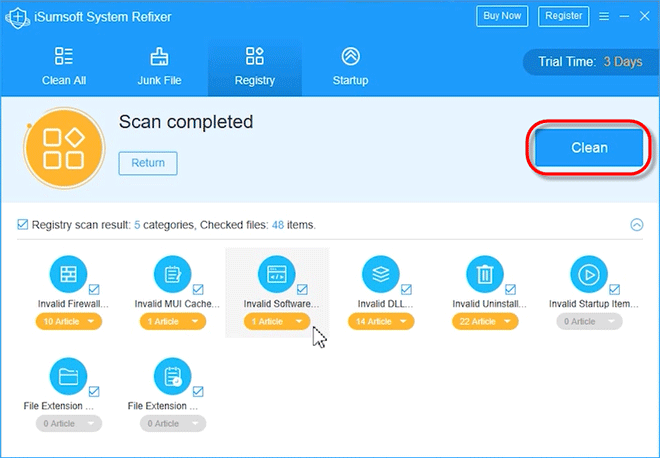Open the 14 Article dropdown

coord(381,322)
